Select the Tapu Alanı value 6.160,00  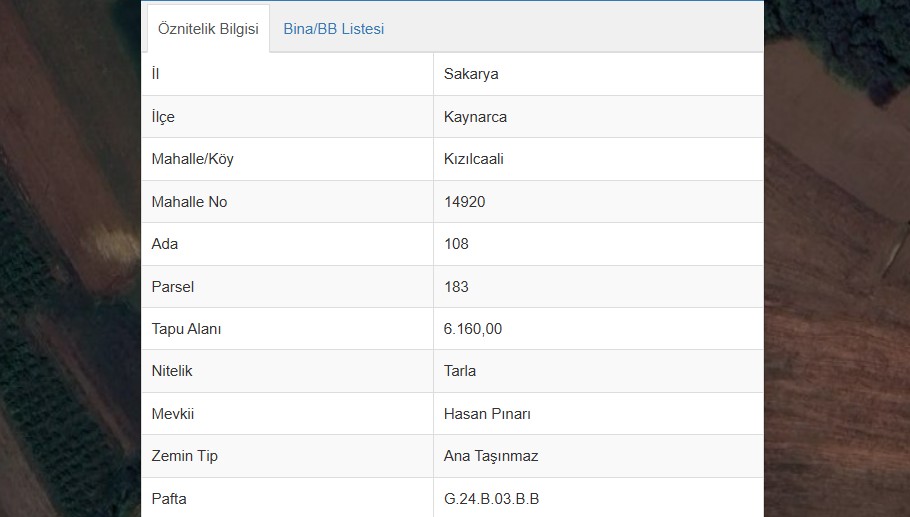pyautogui.click(x=472, y=329)
